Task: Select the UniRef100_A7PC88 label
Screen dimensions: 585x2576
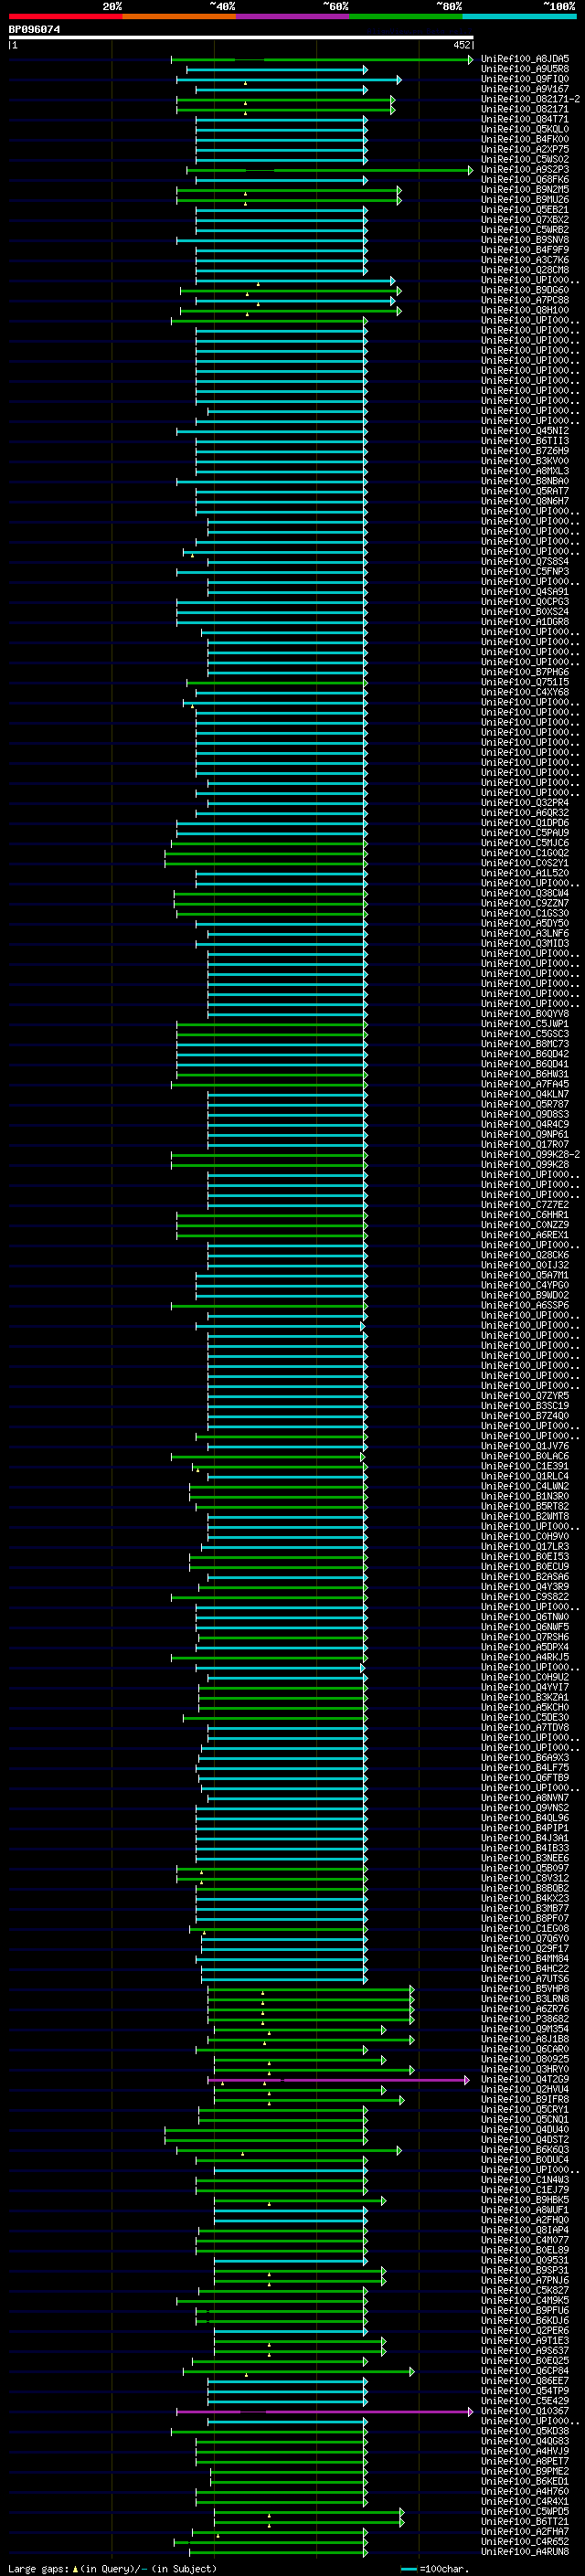Action: pyautogui.click(x=525, y=300)
